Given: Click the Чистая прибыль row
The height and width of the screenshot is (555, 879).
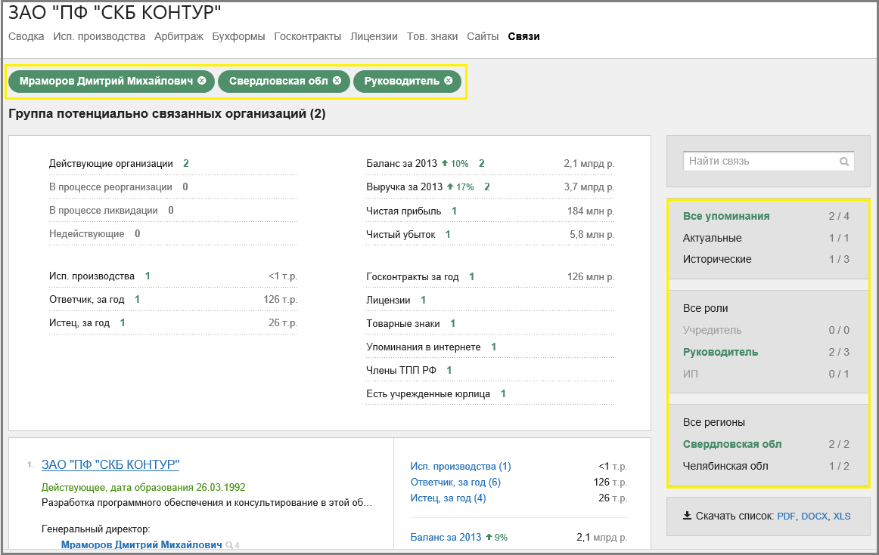Looking at the screenshot, I should 490,211.
